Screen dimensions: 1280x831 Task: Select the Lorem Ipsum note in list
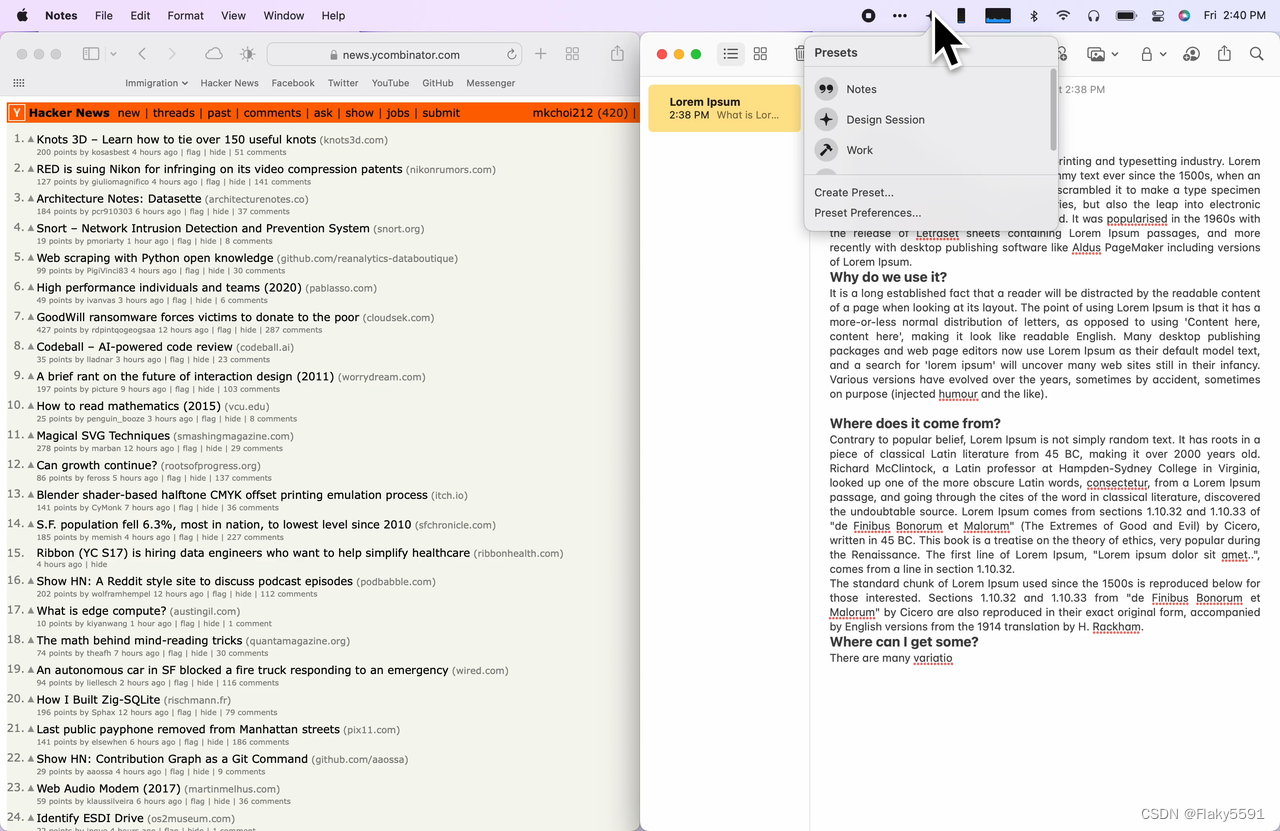(x=724, y=108)
